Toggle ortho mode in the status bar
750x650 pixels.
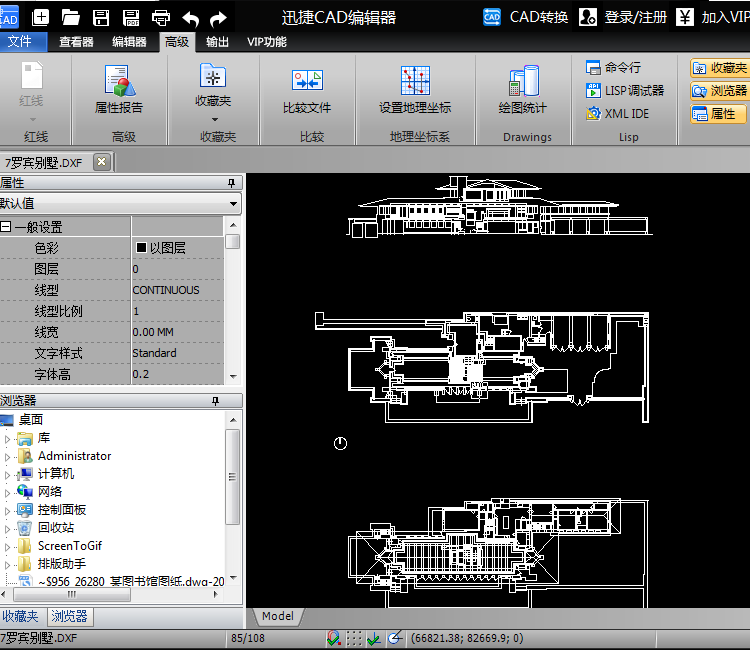pyautogui.click(x=374, y=638)
